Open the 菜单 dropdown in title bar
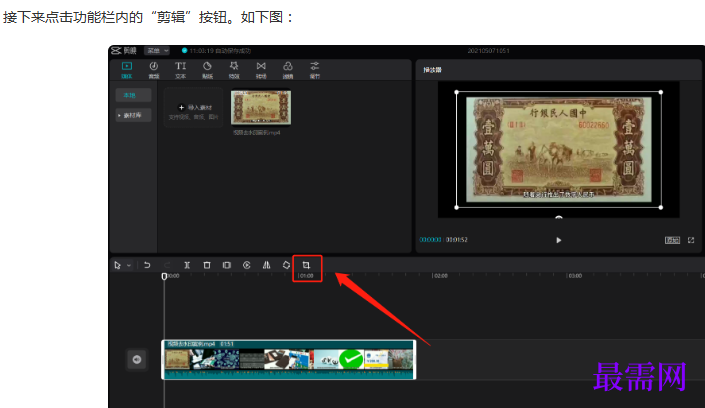The width and height of the screenshot is (705, 408). click(x=157, y=51)
